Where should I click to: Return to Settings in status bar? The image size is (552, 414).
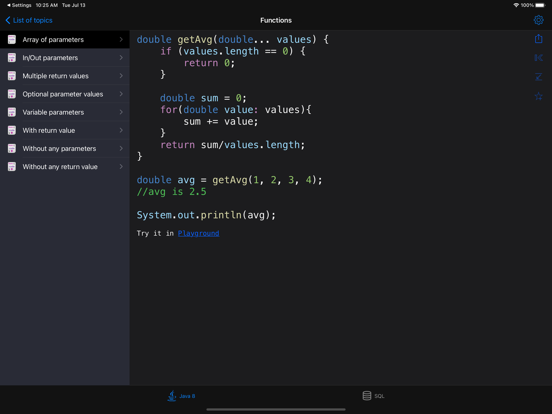pyautogui.click(x=19, y=5)
